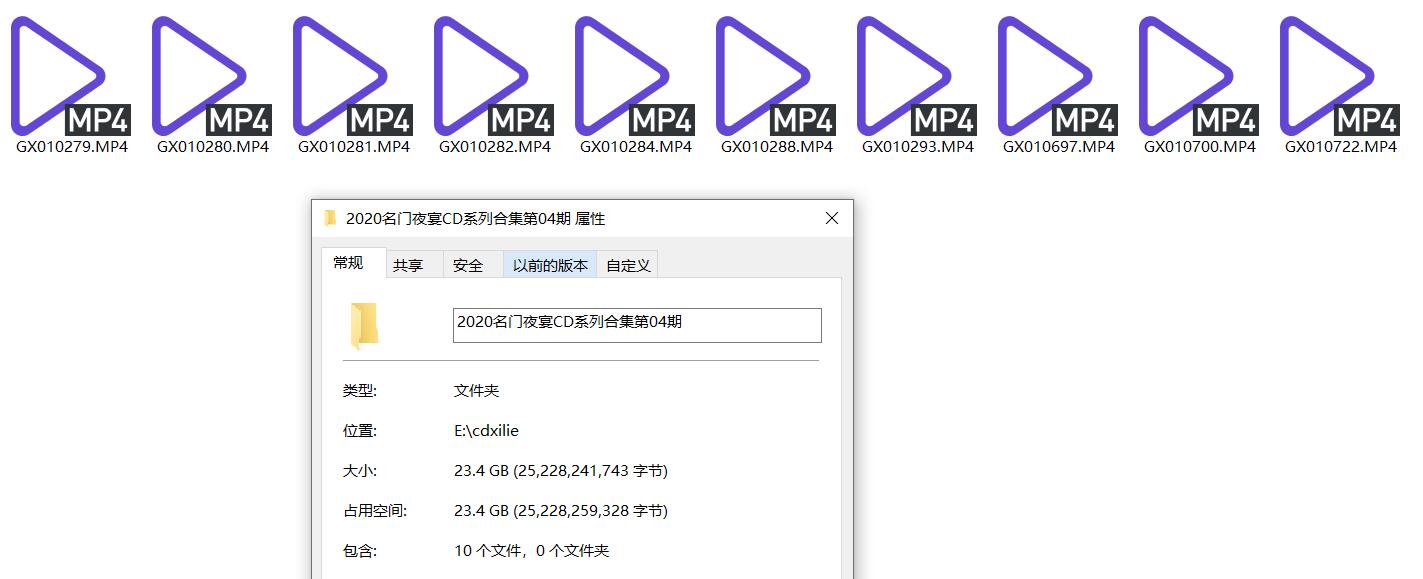
Task: Select the GX010280.MP4 video file icon
Action: tap(211, 76)
